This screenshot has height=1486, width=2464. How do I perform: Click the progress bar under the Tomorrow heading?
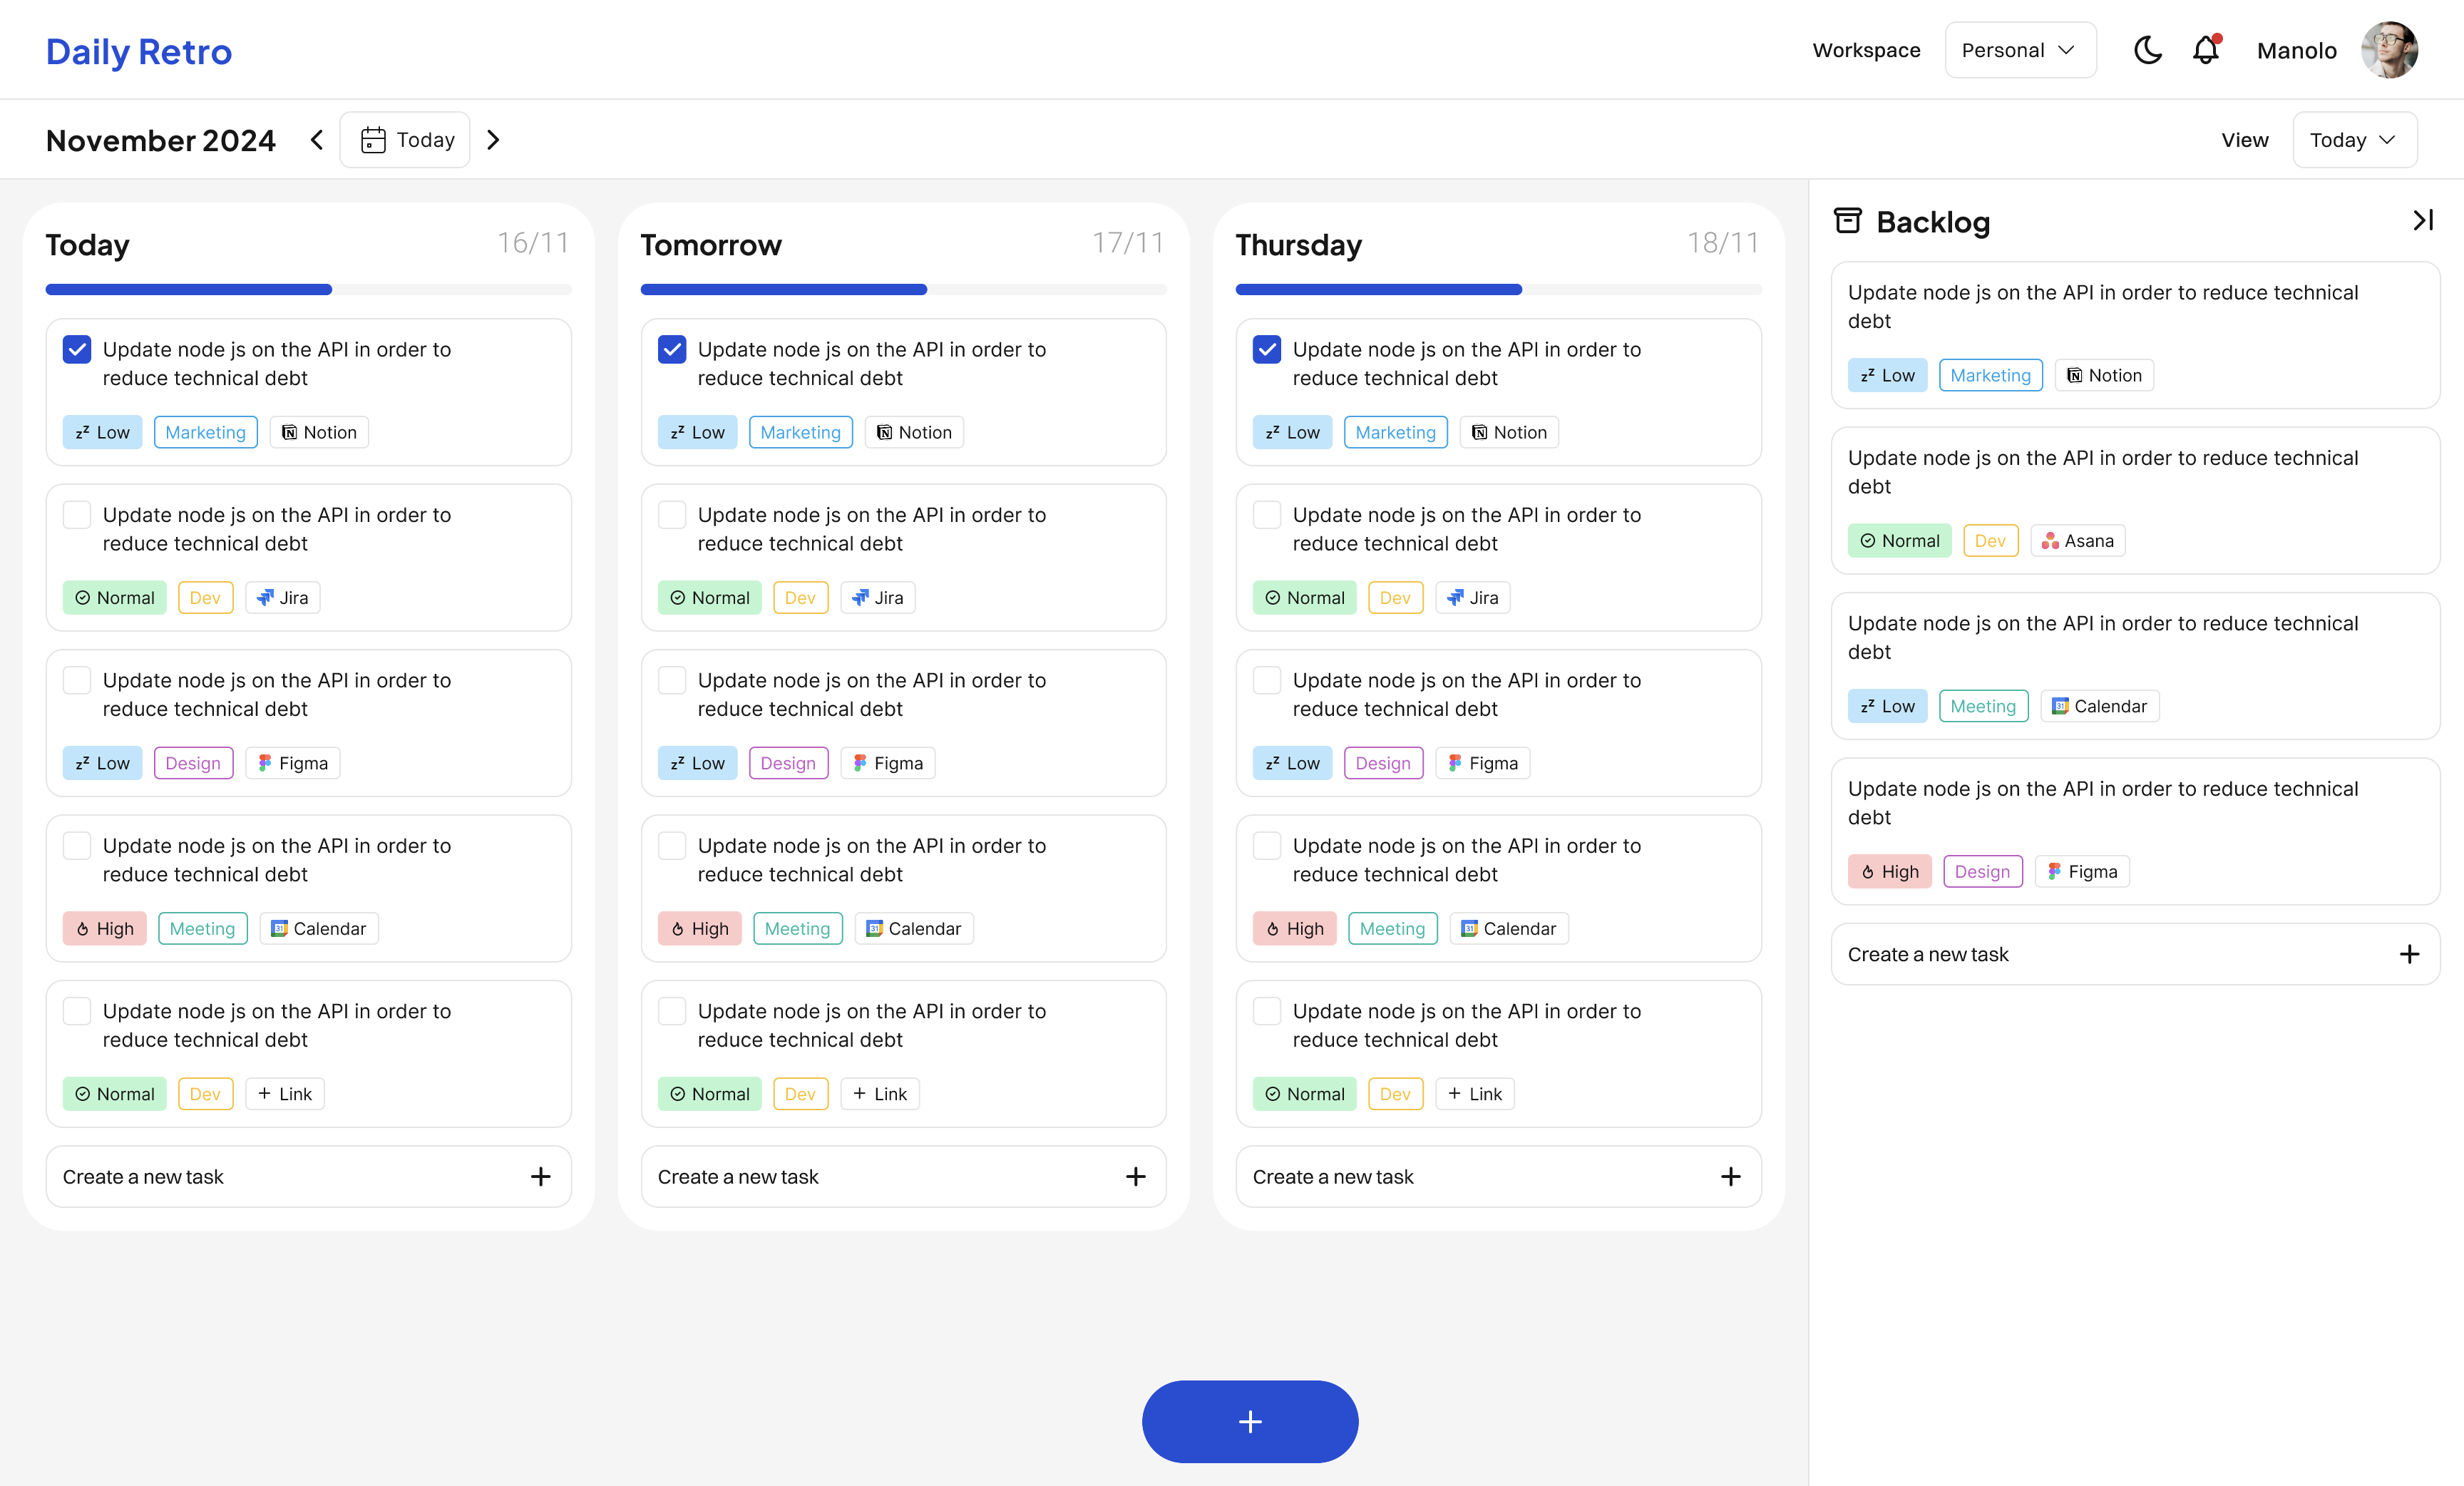click(903, 290)
